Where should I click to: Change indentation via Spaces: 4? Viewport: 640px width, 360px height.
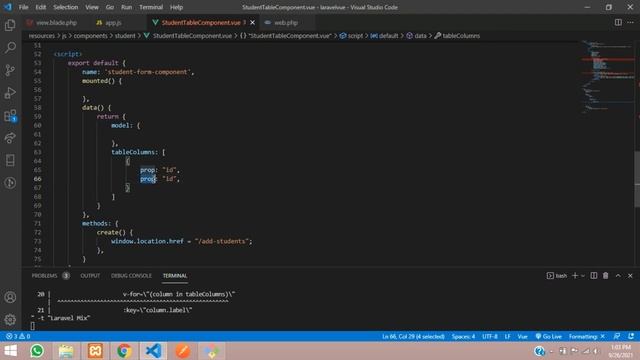(463, 336)
